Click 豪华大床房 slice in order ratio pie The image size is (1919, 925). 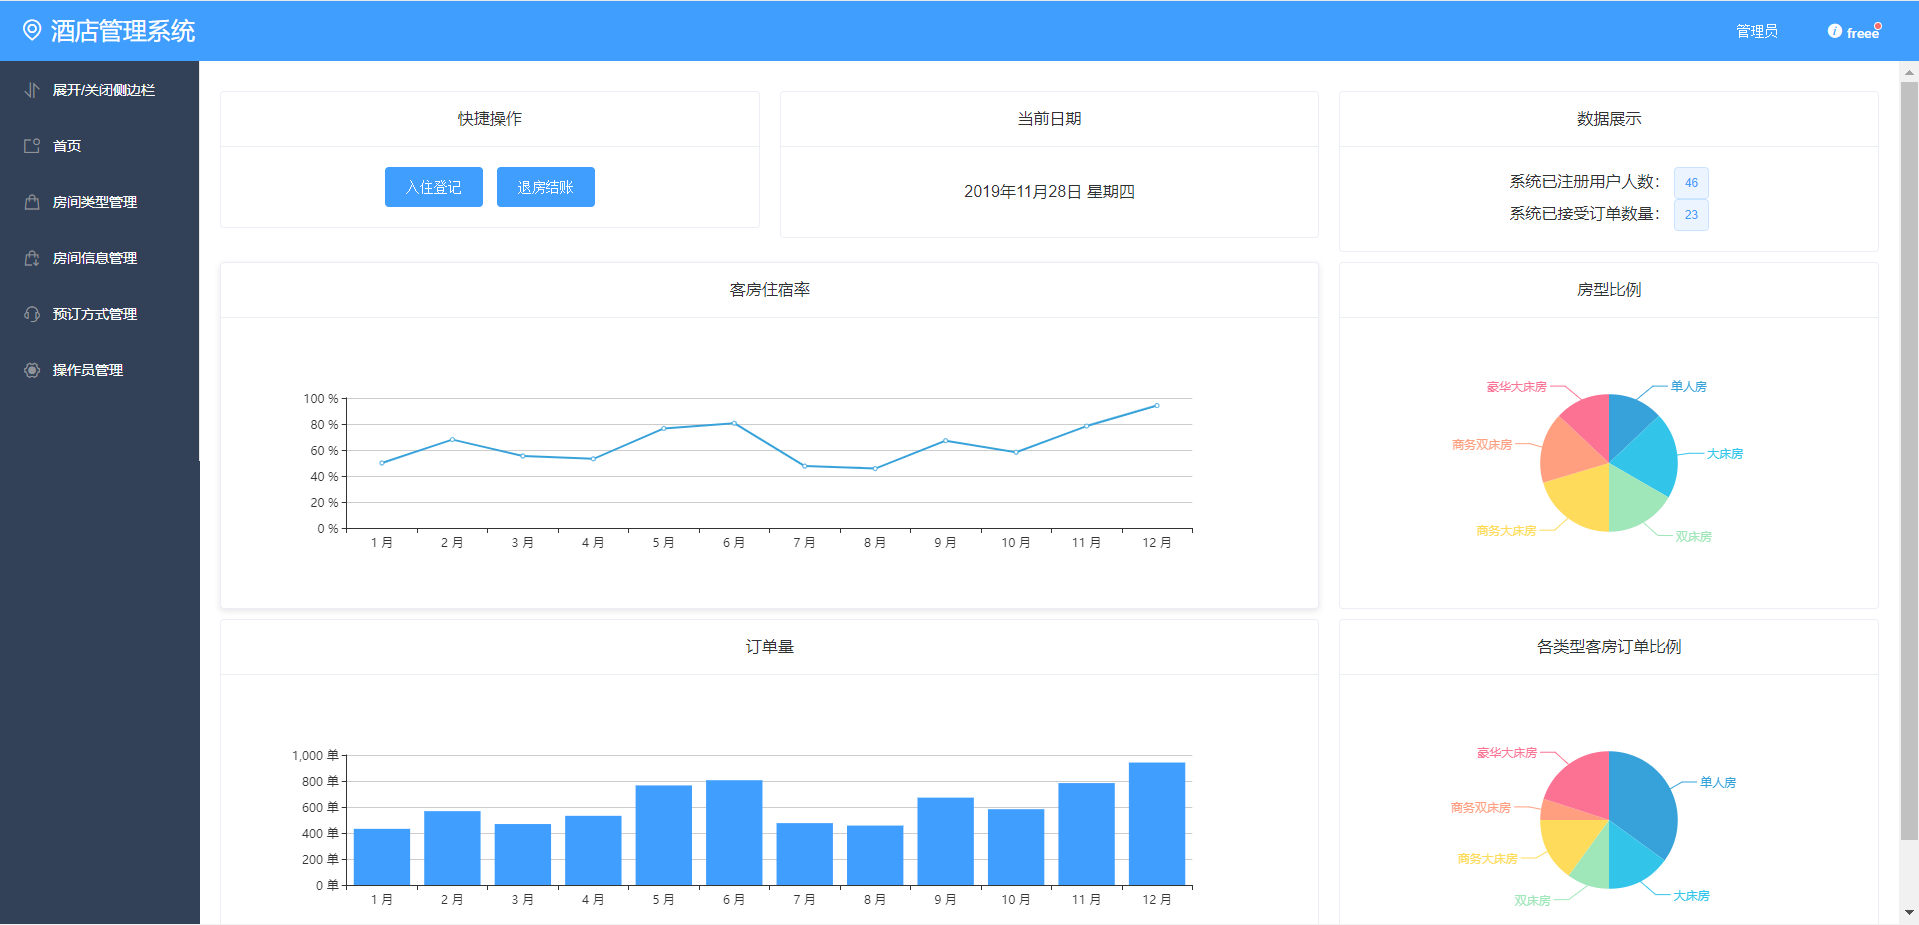coord(1582,788)
